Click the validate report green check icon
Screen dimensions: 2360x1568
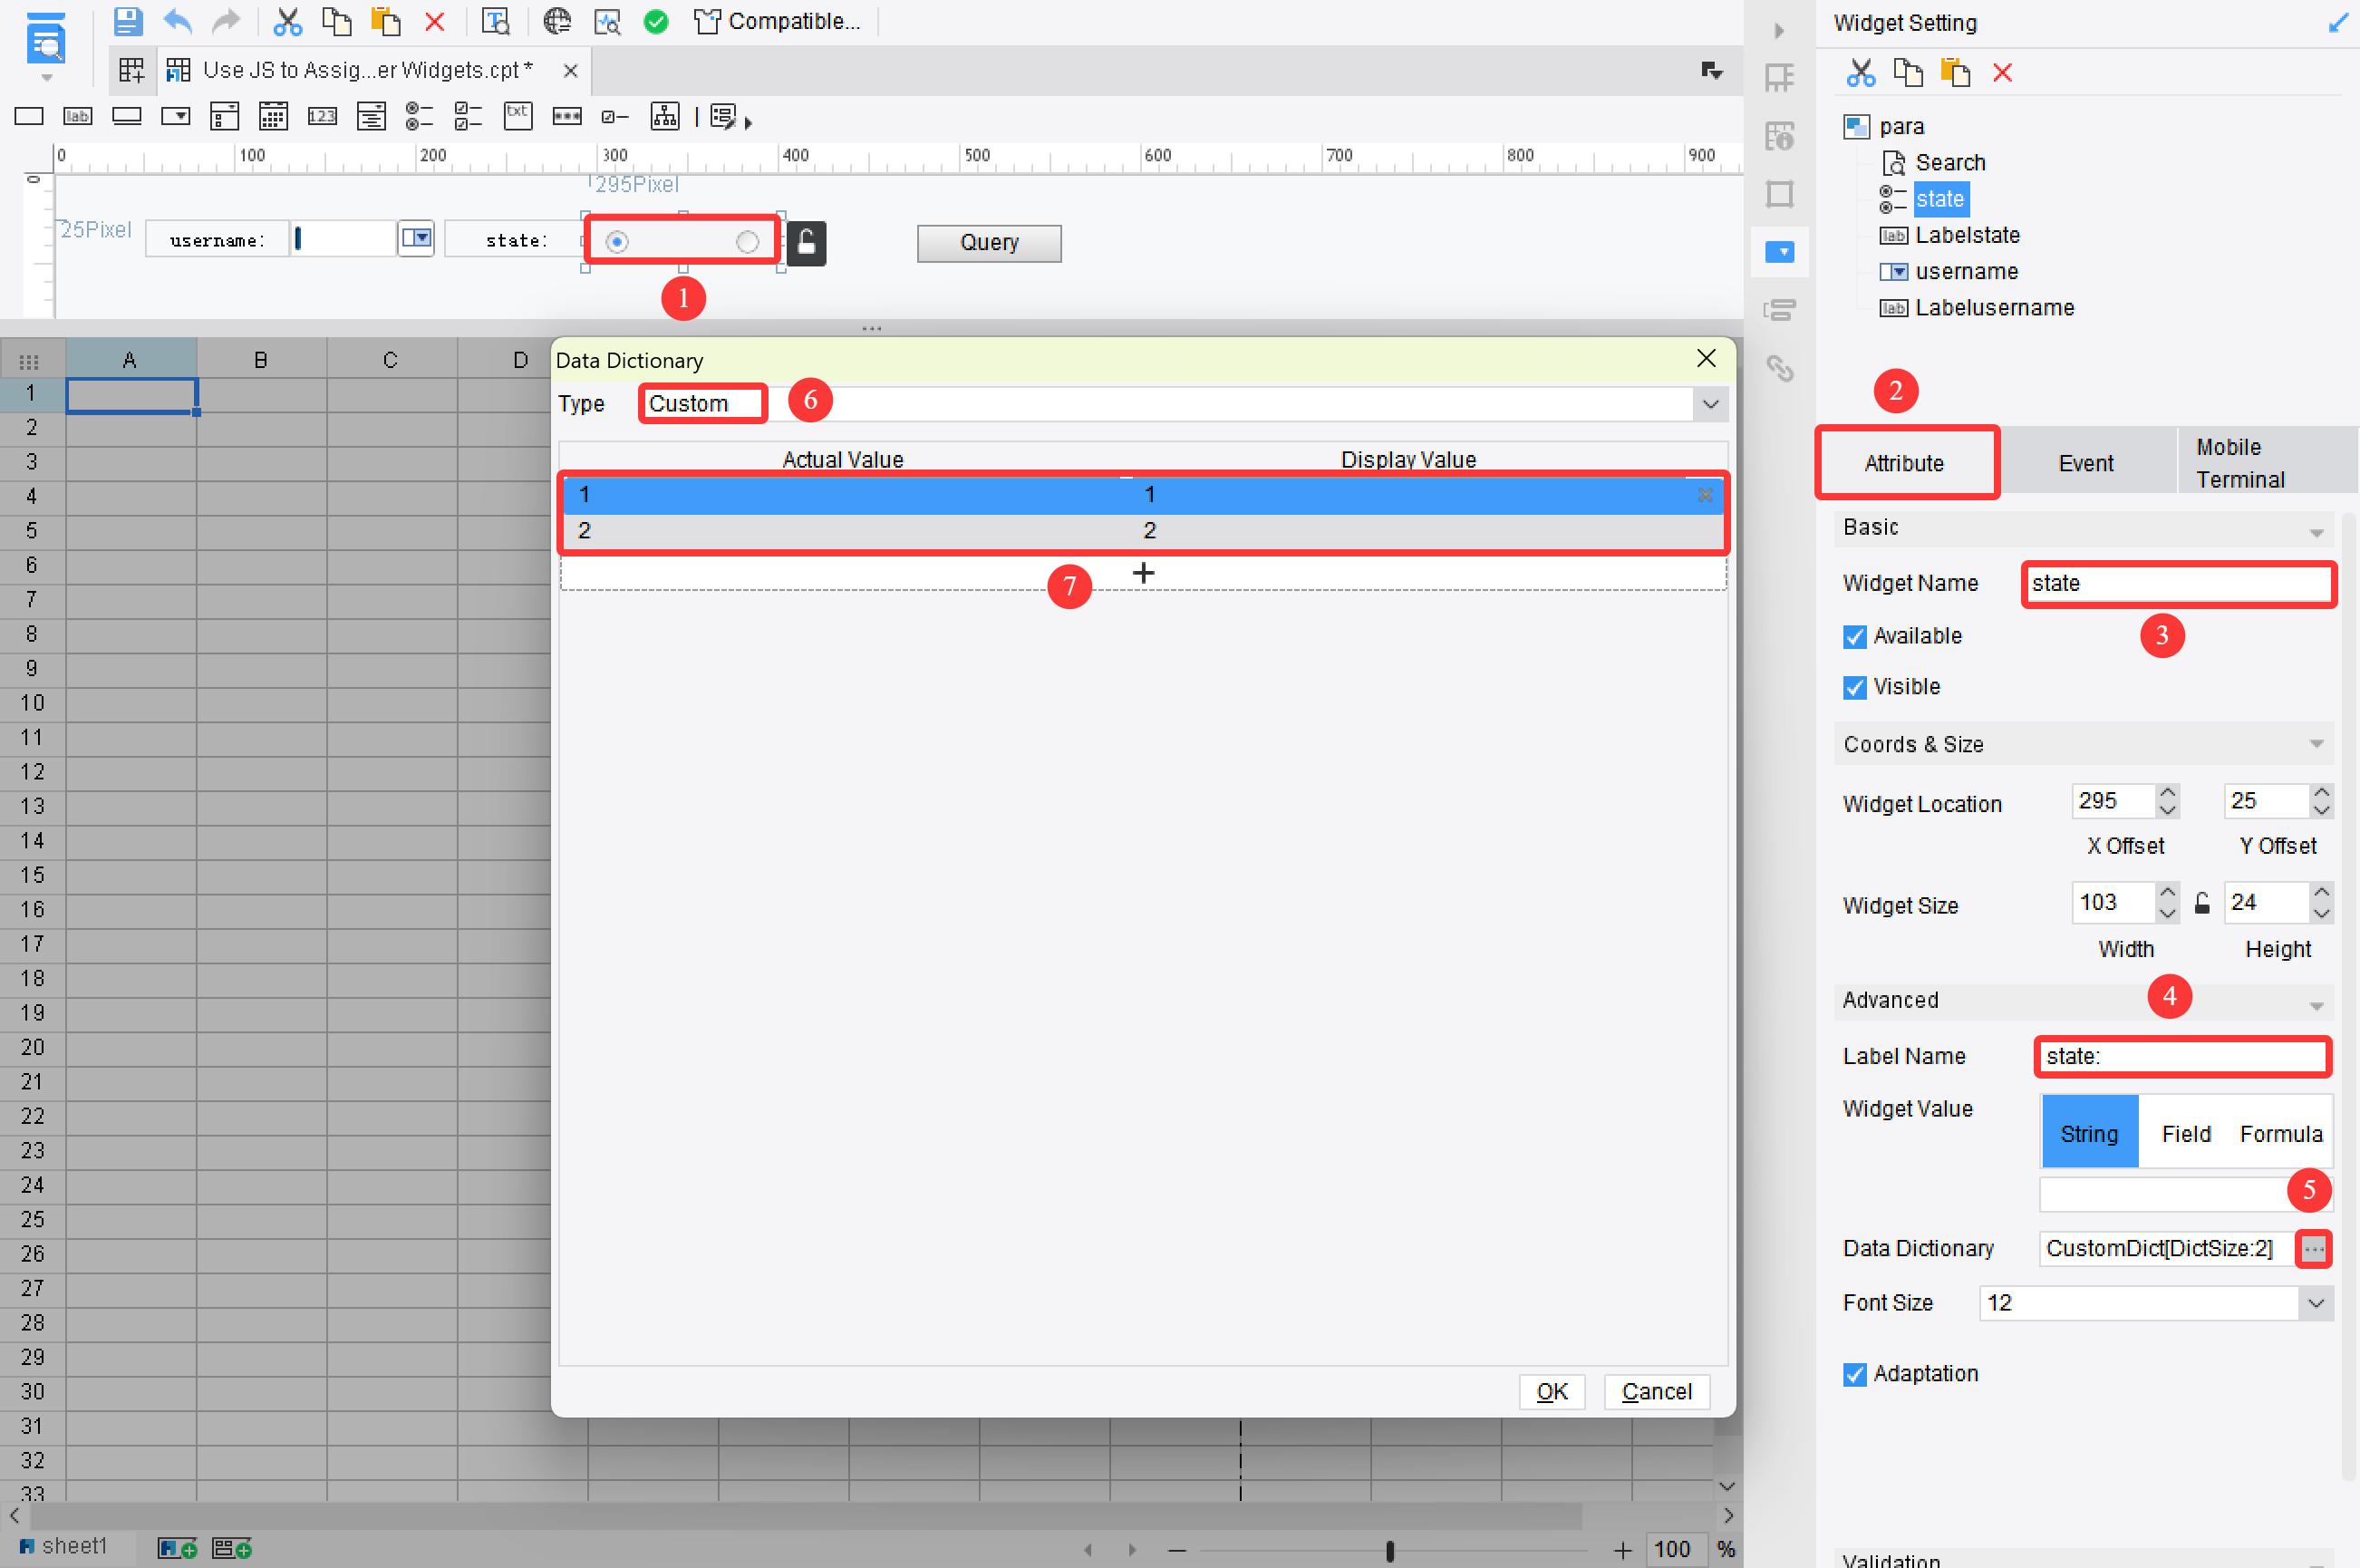point(657,21)
